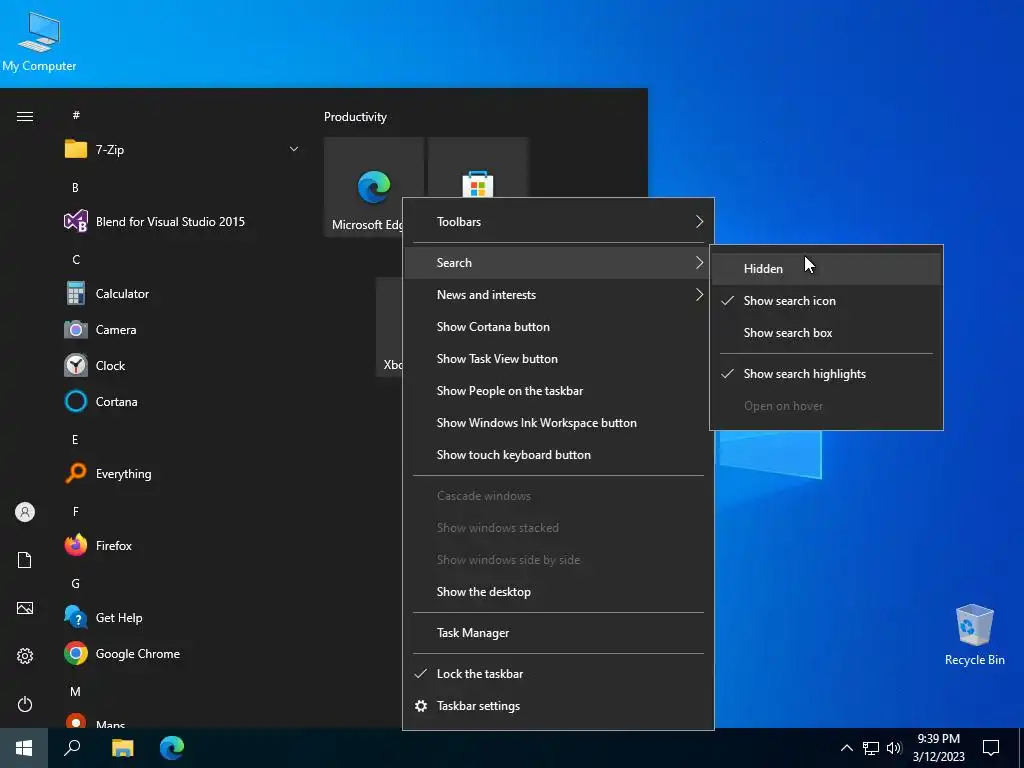Open File Explorer from the taskbar
The image size is (1024, 768).
click(x=122, y=748)
